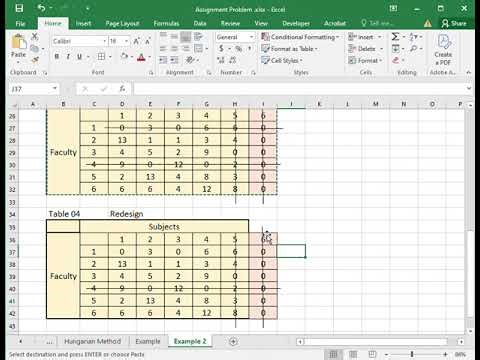Switch to the Page Layout tab
The width and height of the screenshot is (480, 360).
(x=122, y=23)
